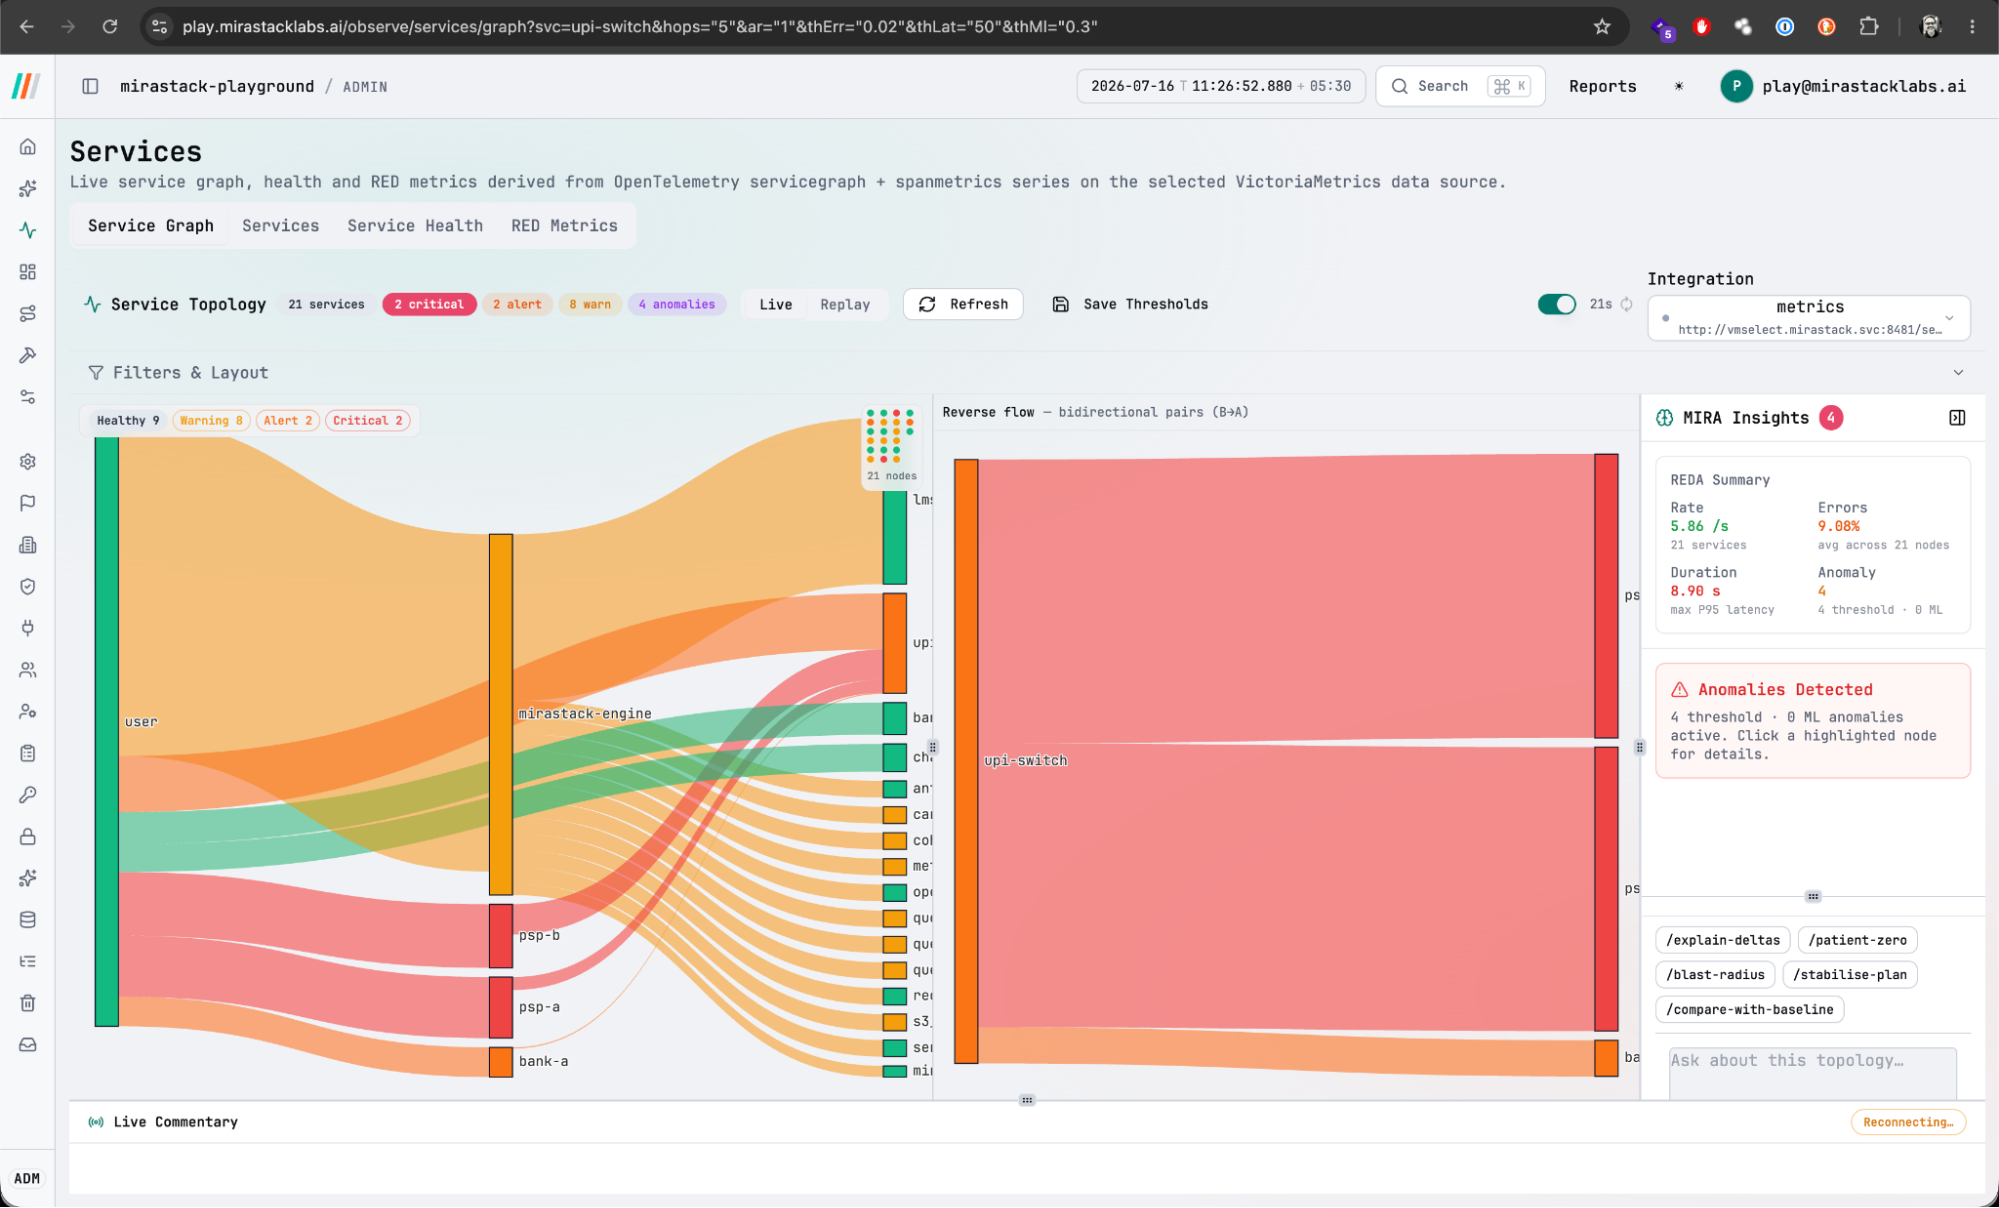Open the Service Graph tab
Image resolution: width=1999 pixels, height=1208 pixels.
[151, 226]
